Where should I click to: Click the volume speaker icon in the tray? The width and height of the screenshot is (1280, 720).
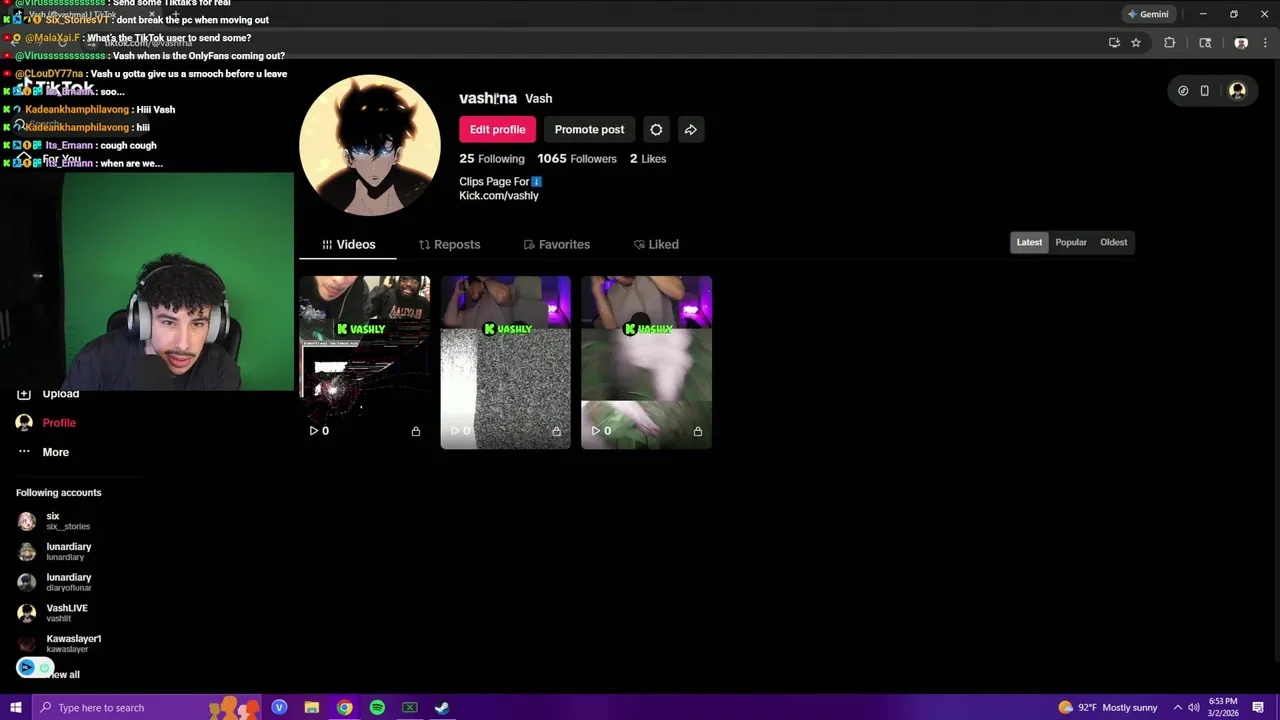(1194, 708)
